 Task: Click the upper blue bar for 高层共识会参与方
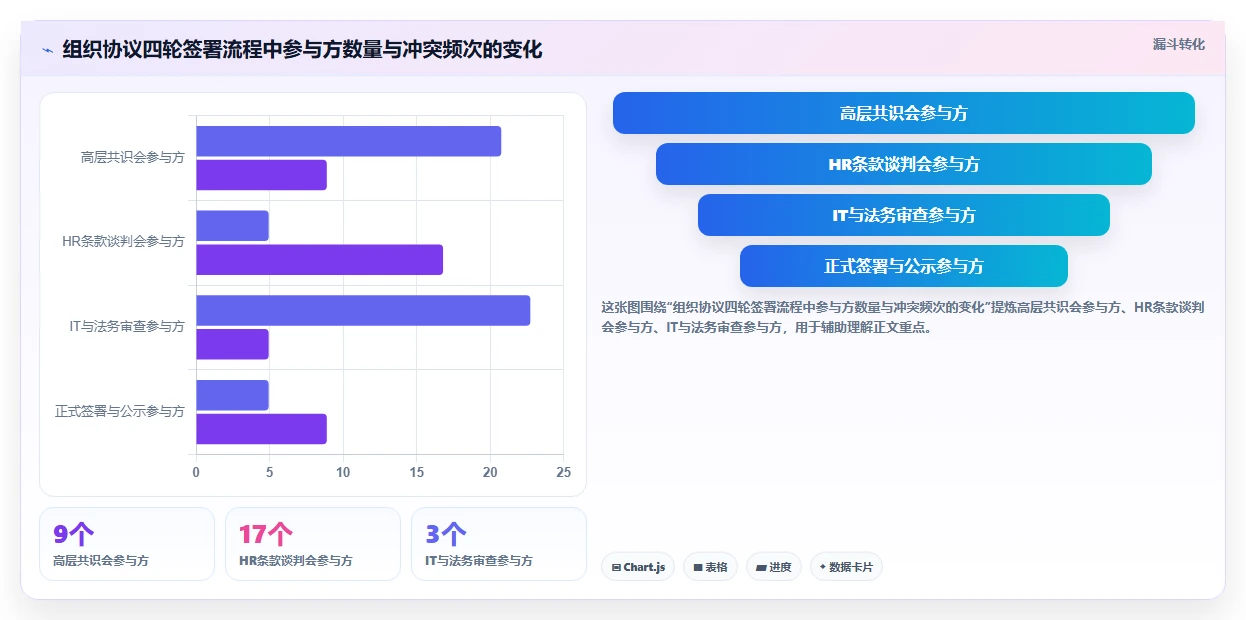point(348,141)
